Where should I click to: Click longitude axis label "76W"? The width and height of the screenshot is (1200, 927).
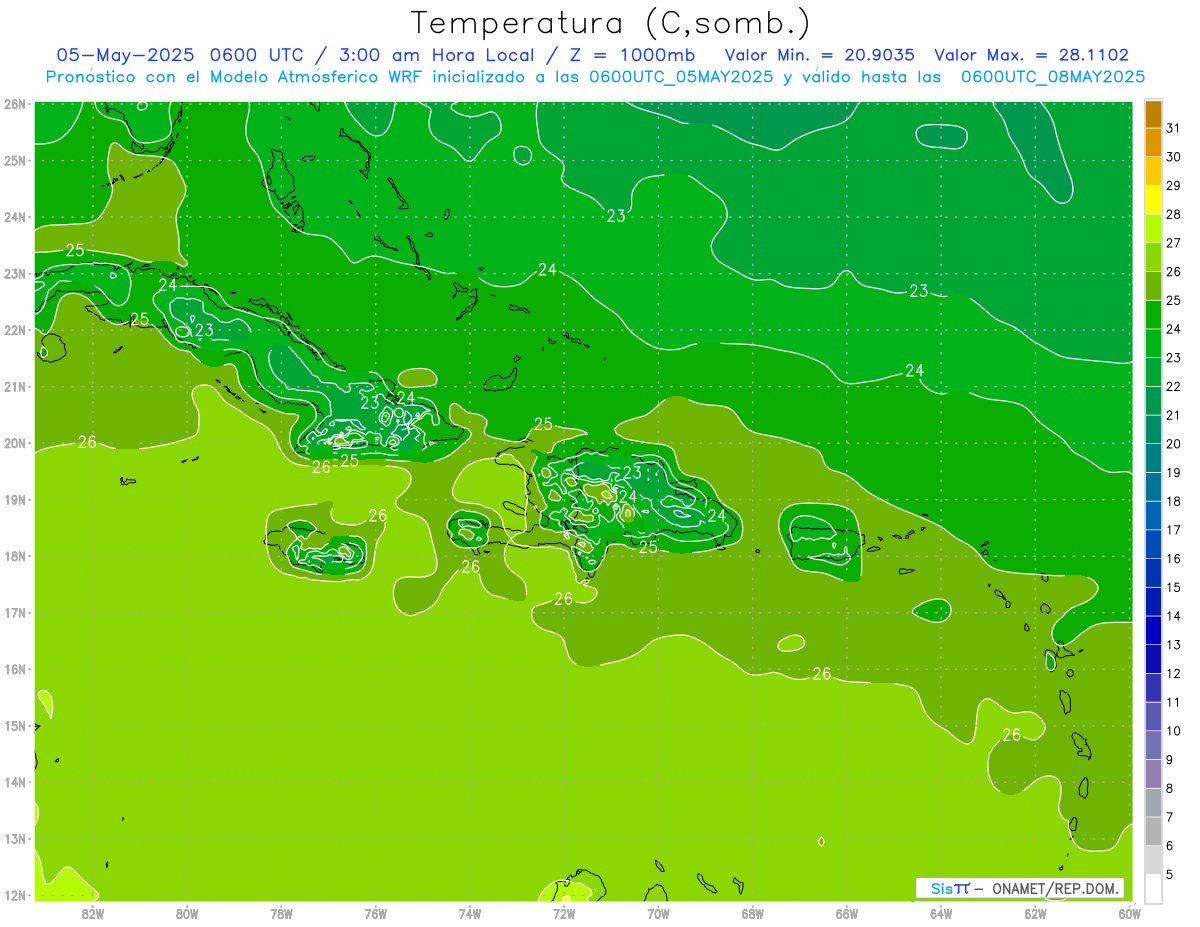(376, 913)
